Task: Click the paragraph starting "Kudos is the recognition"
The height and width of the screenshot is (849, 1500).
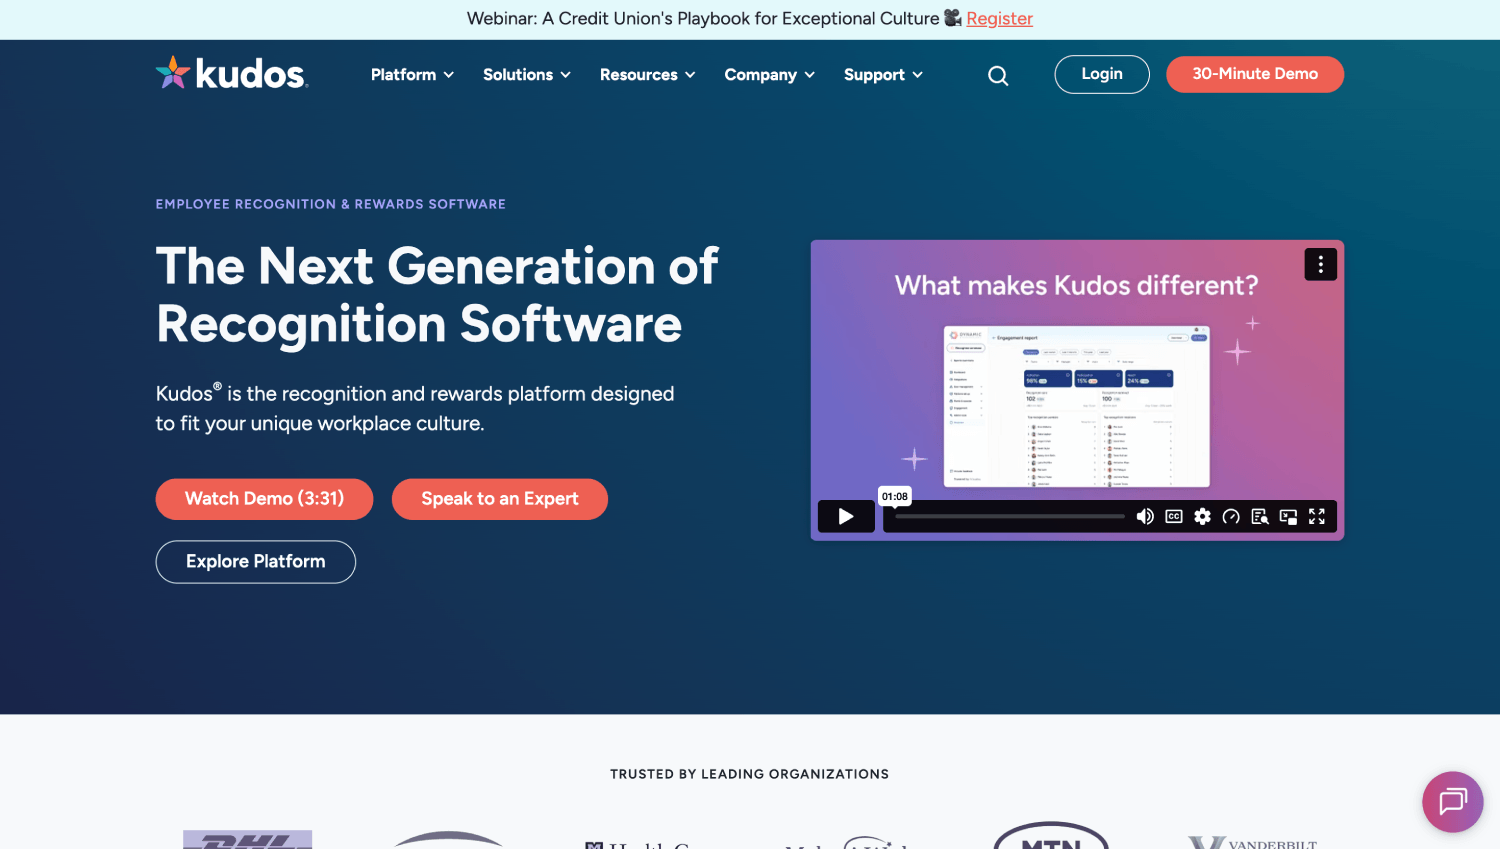Action: 415,408
